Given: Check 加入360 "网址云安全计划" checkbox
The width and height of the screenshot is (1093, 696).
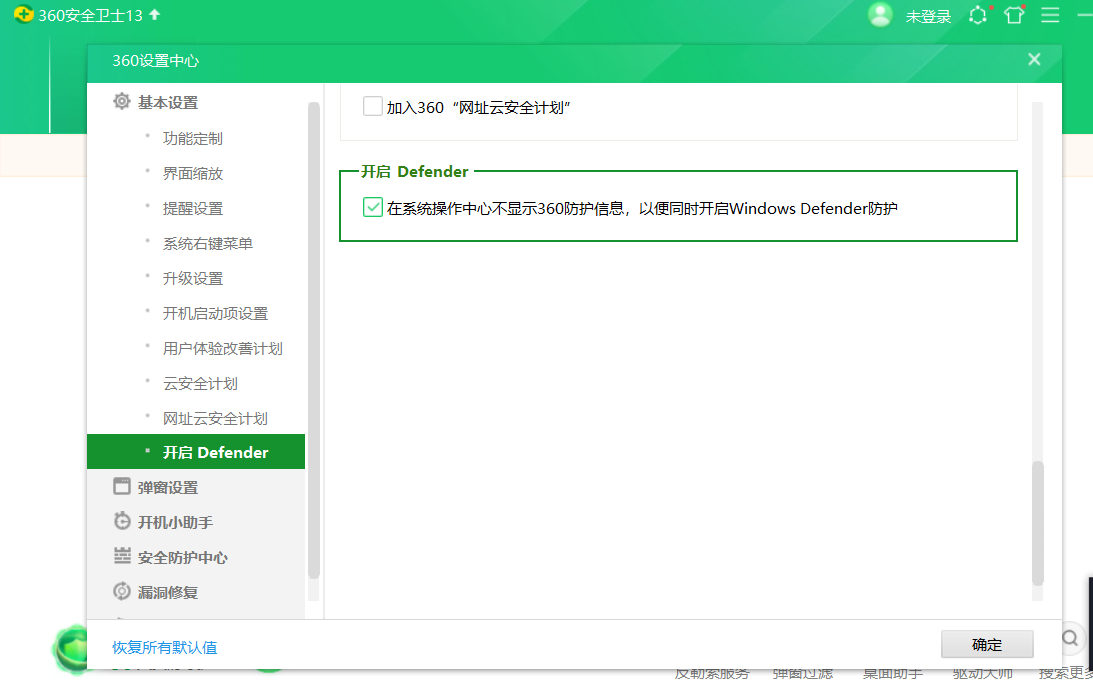Looking at the screenshot, I should pos(373,106).
